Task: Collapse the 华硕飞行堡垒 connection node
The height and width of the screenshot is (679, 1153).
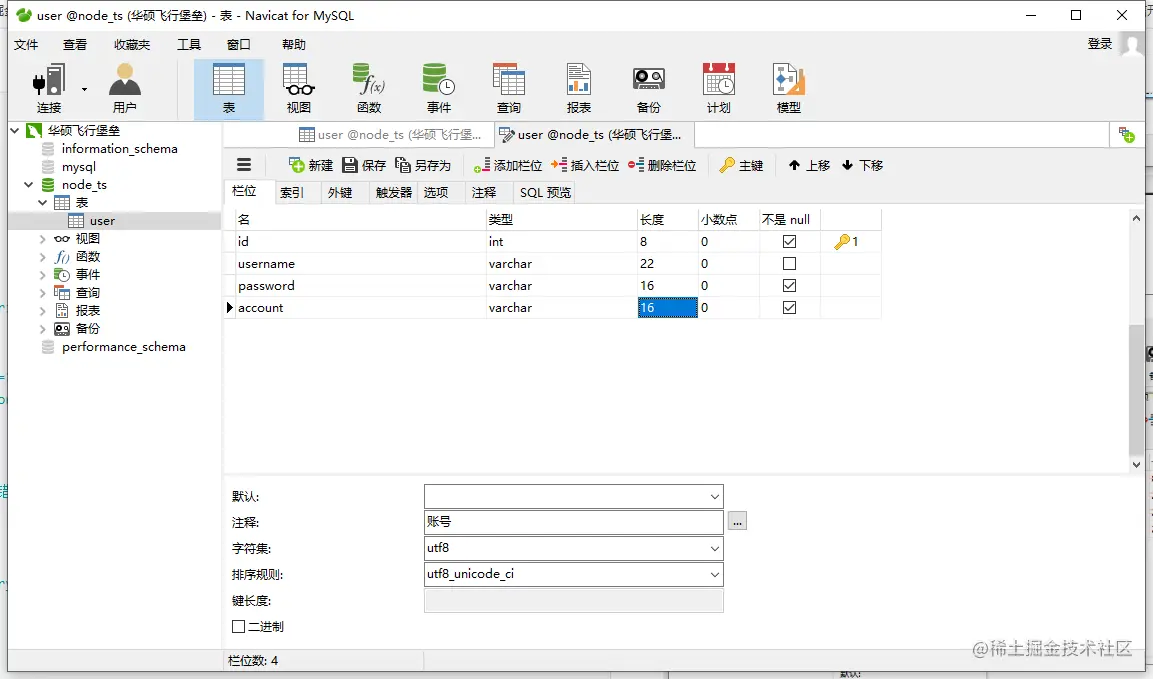Action: tap(15, 130)
